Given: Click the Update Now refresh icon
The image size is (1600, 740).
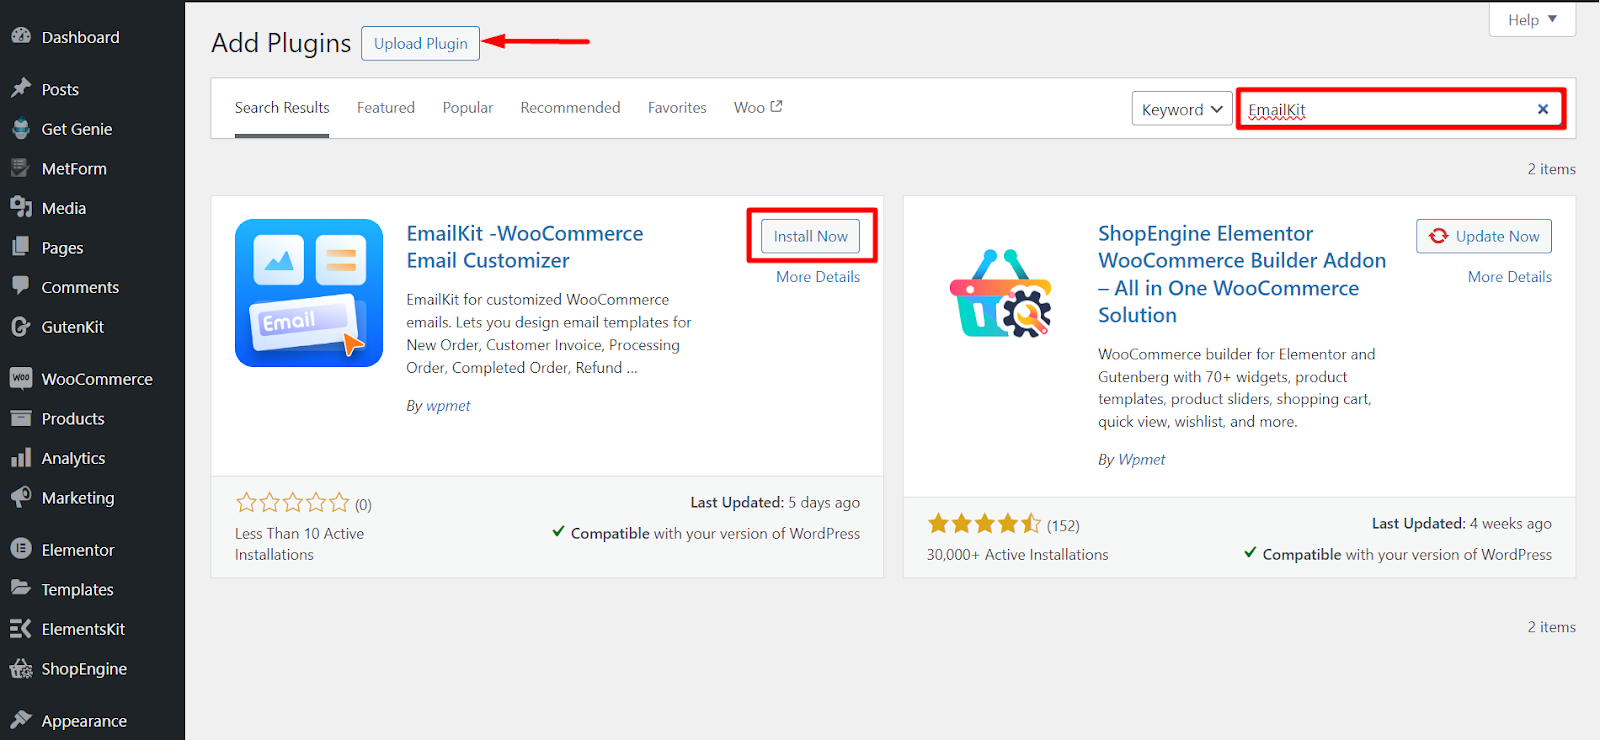Looking at the screenshot, I should point(1438,236).
